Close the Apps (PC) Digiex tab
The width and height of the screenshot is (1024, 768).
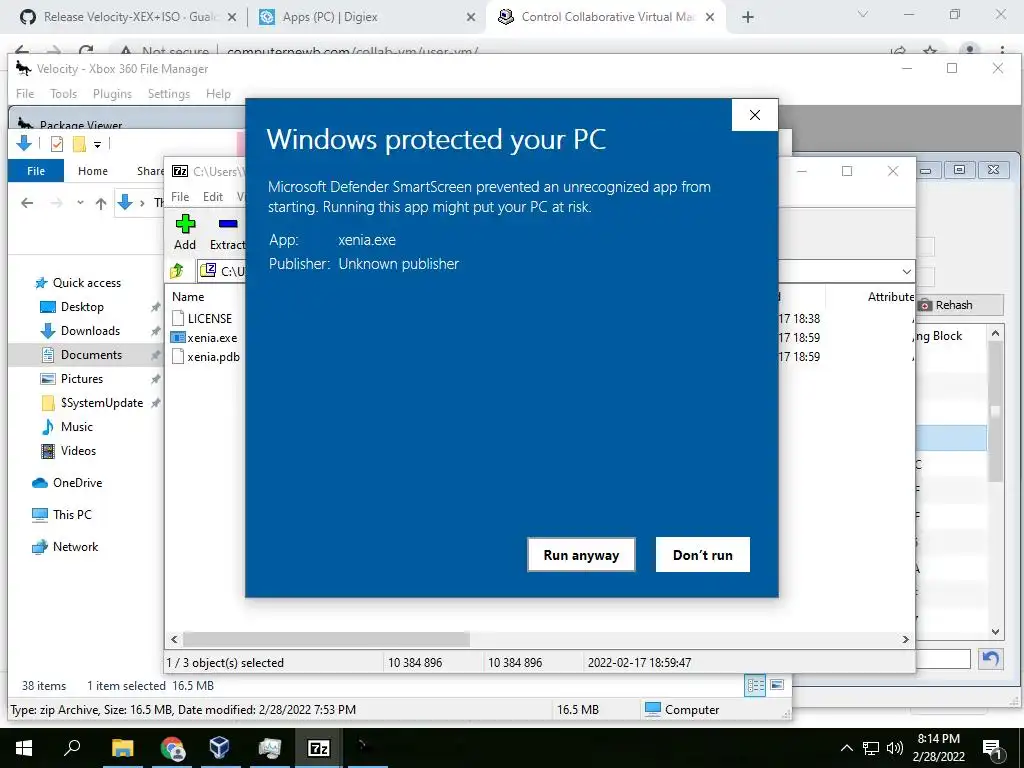[x=471, y=18]
